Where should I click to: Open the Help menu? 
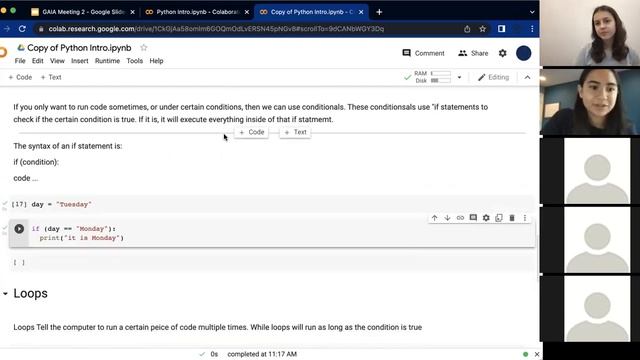coord(156,61)
